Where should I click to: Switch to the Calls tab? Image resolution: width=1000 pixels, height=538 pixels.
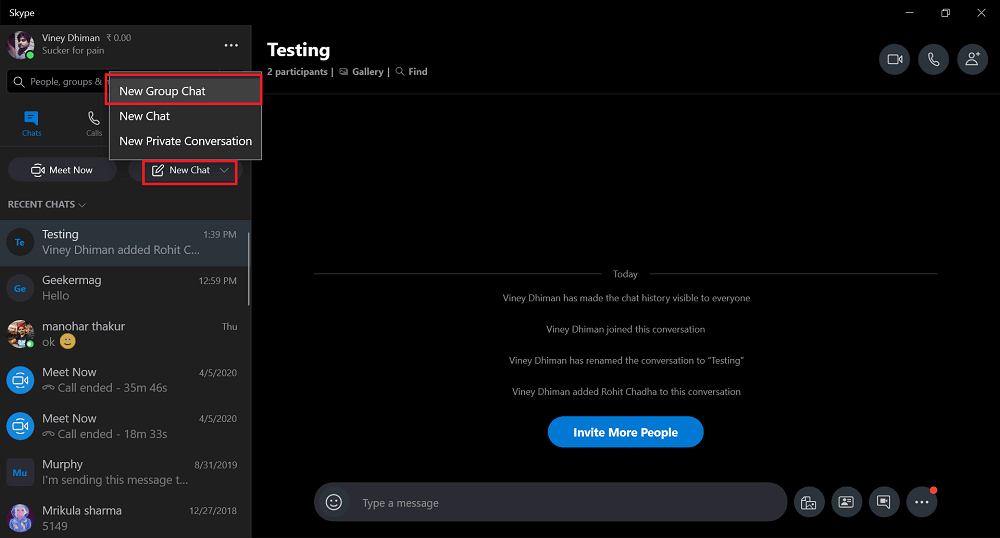click(94, 124)
